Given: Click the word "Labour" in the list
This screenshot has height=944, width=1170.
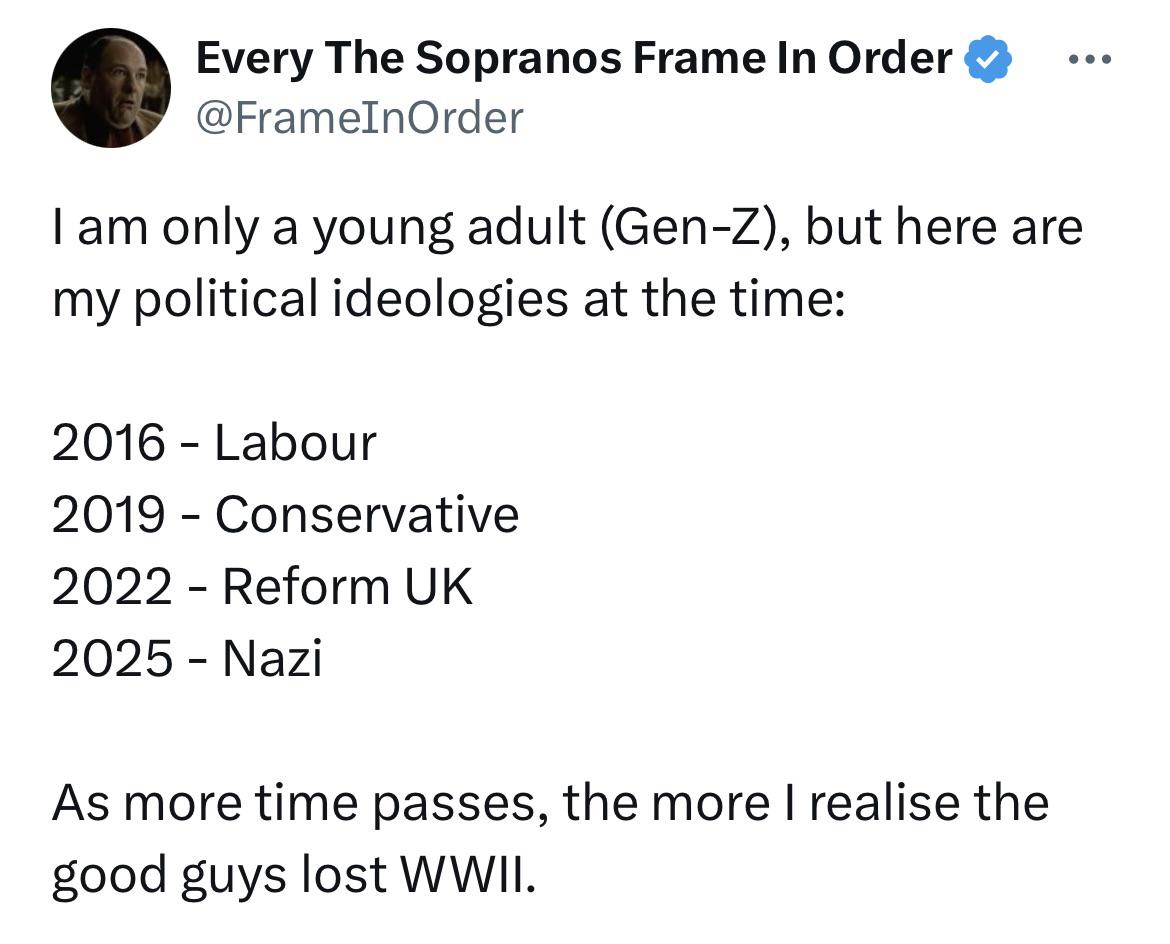Looking at the screenshot, I should pos(295,443).
